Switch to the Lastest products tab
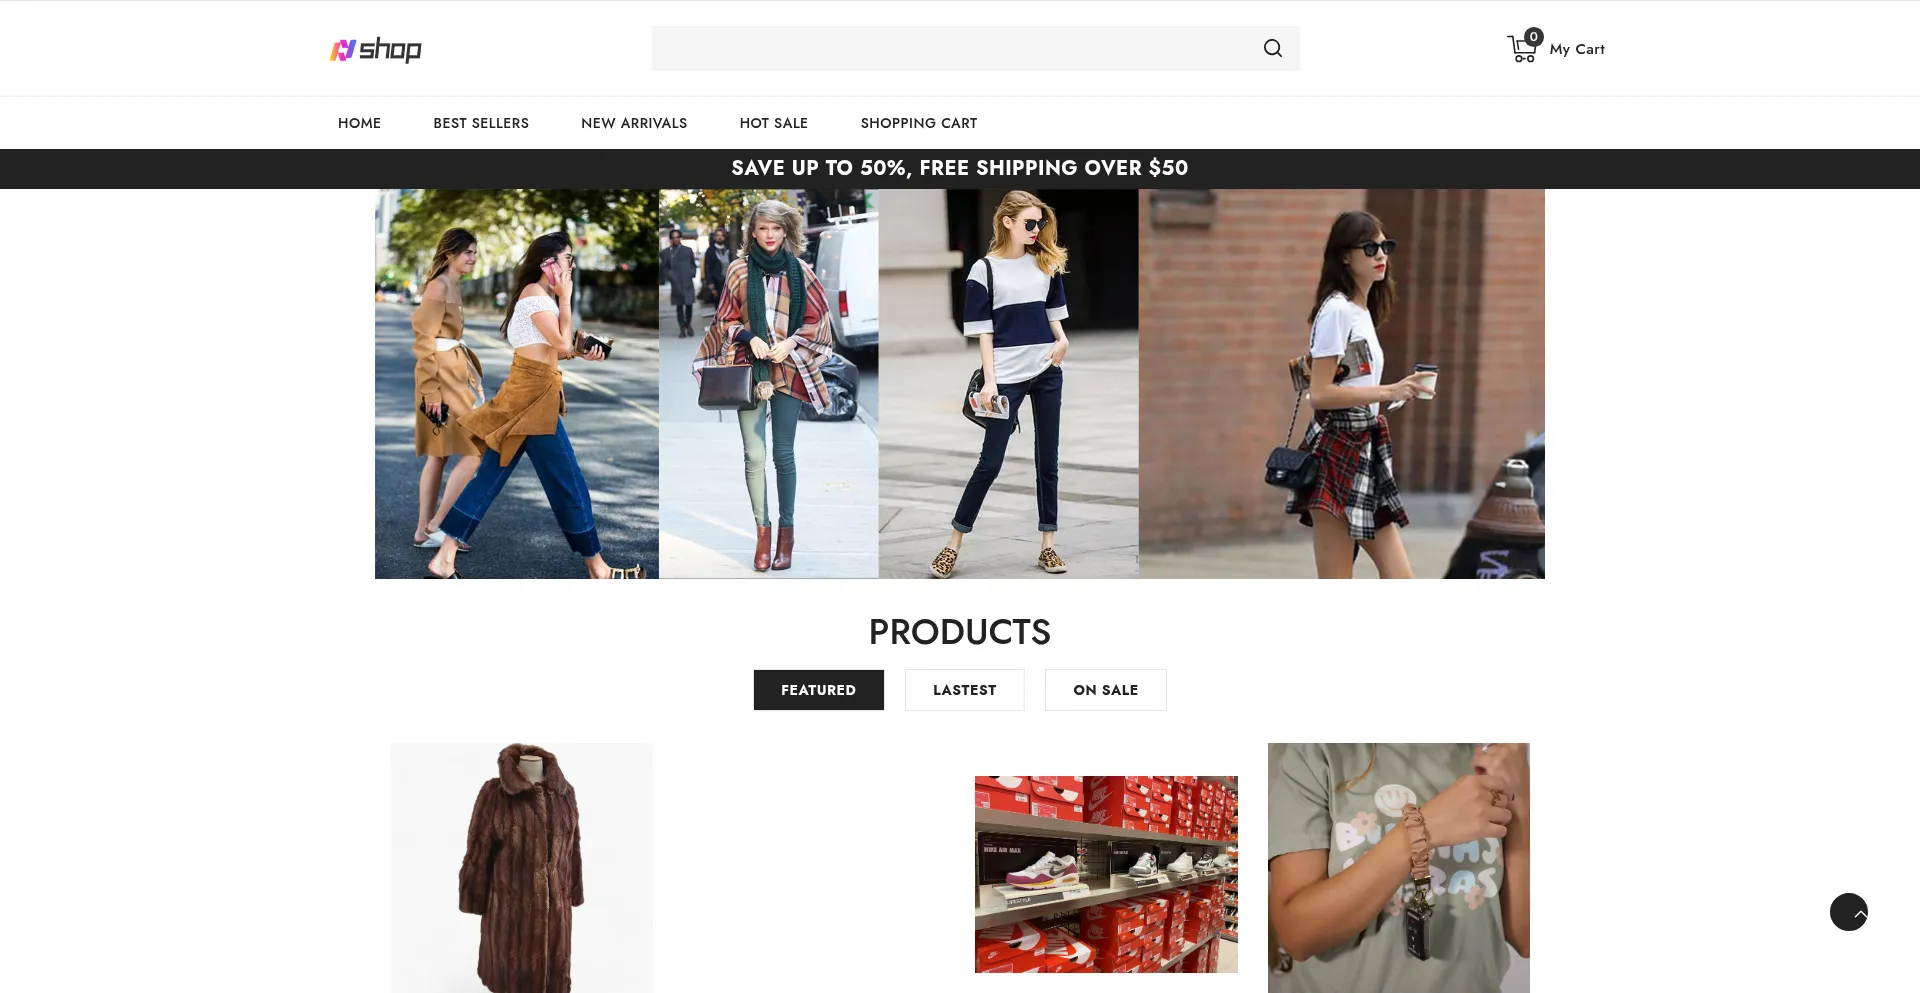Screen dimensions: 1920x993 click(964, 690)
